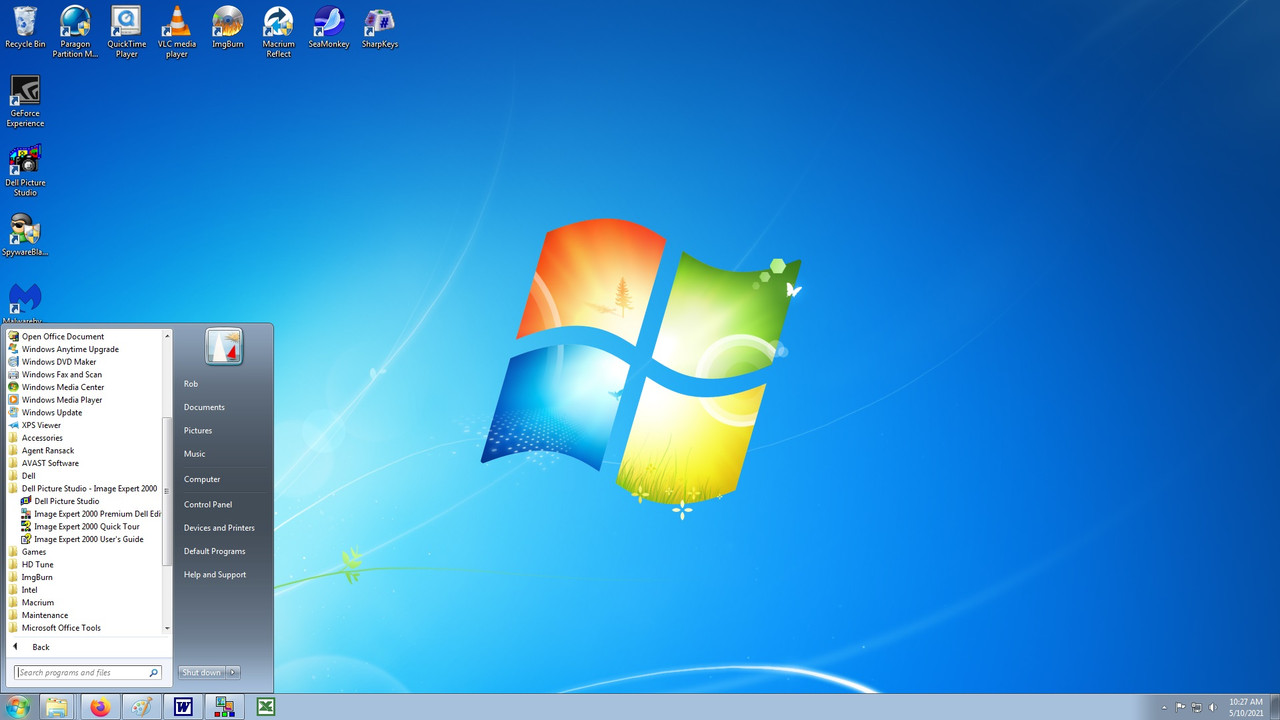Open Control Panel from the Start menu
The image size is (1280, 720).
coord(207,504)
